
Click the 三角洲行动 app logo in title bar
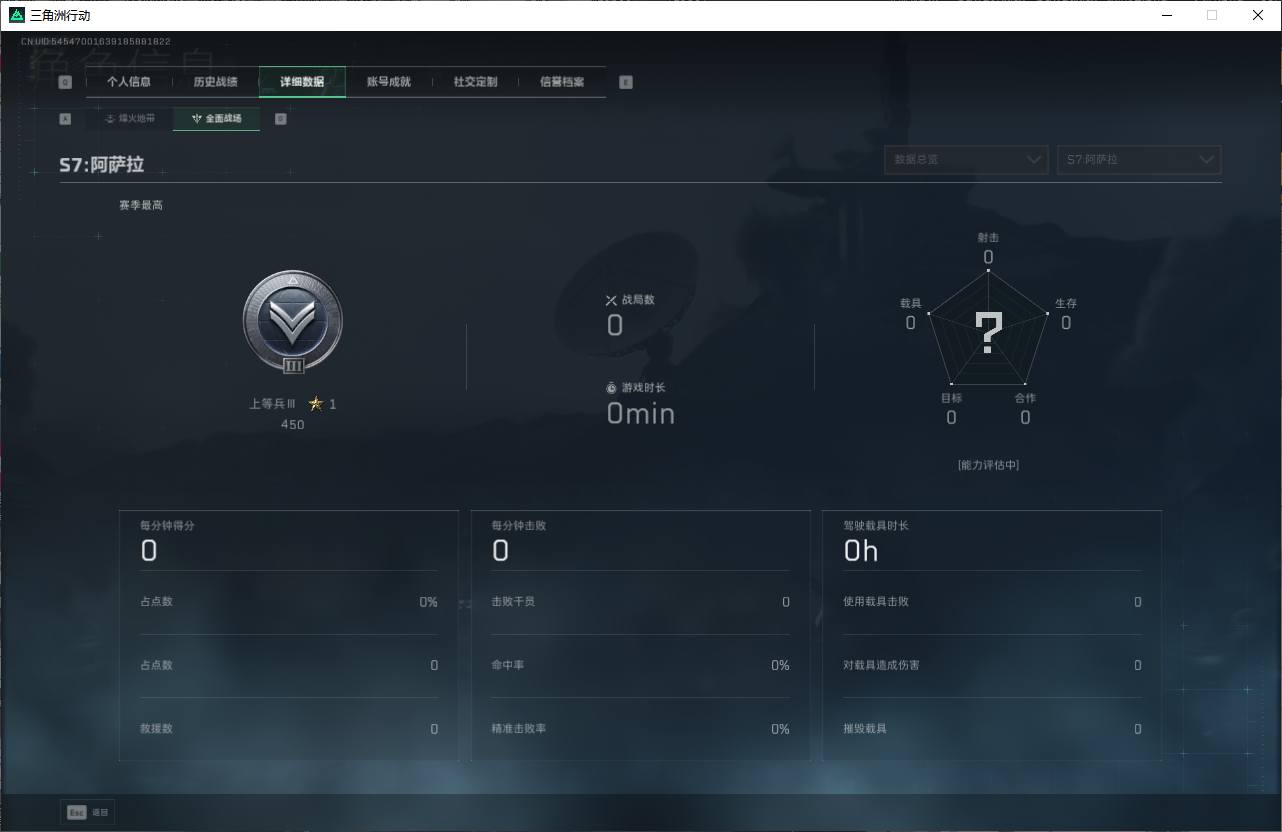click(x=17, y=15)
